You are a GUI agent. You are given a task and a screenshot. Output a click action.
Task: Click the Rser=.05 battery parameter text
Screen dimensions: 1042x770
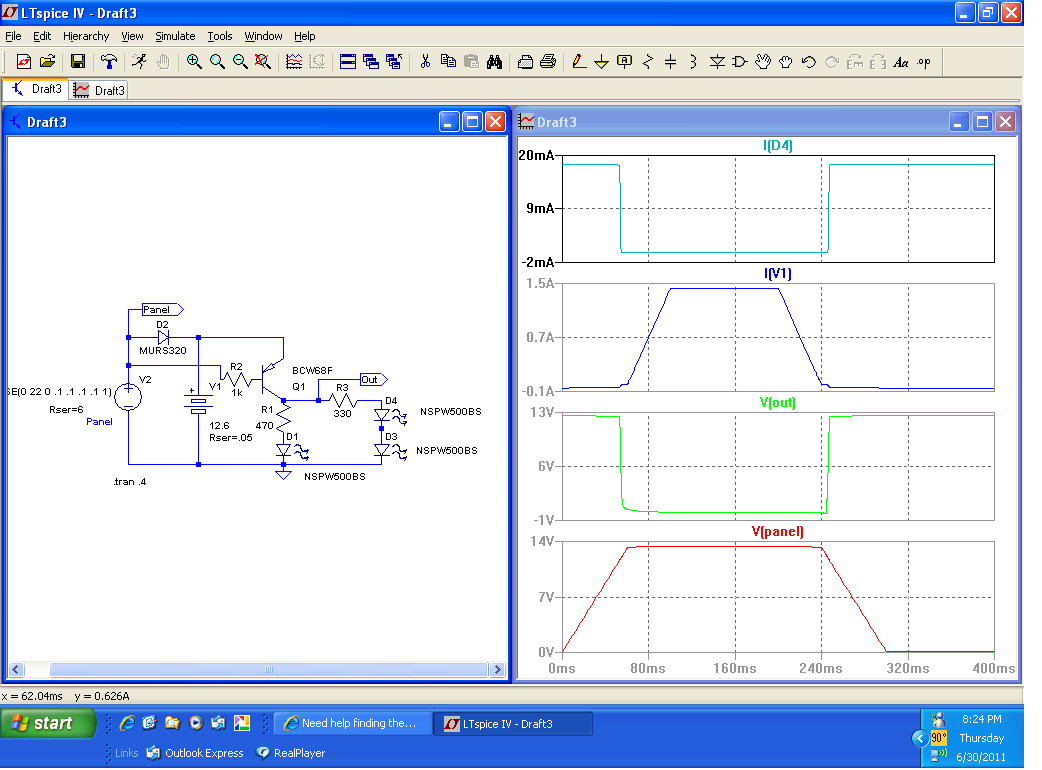[231, 437]
